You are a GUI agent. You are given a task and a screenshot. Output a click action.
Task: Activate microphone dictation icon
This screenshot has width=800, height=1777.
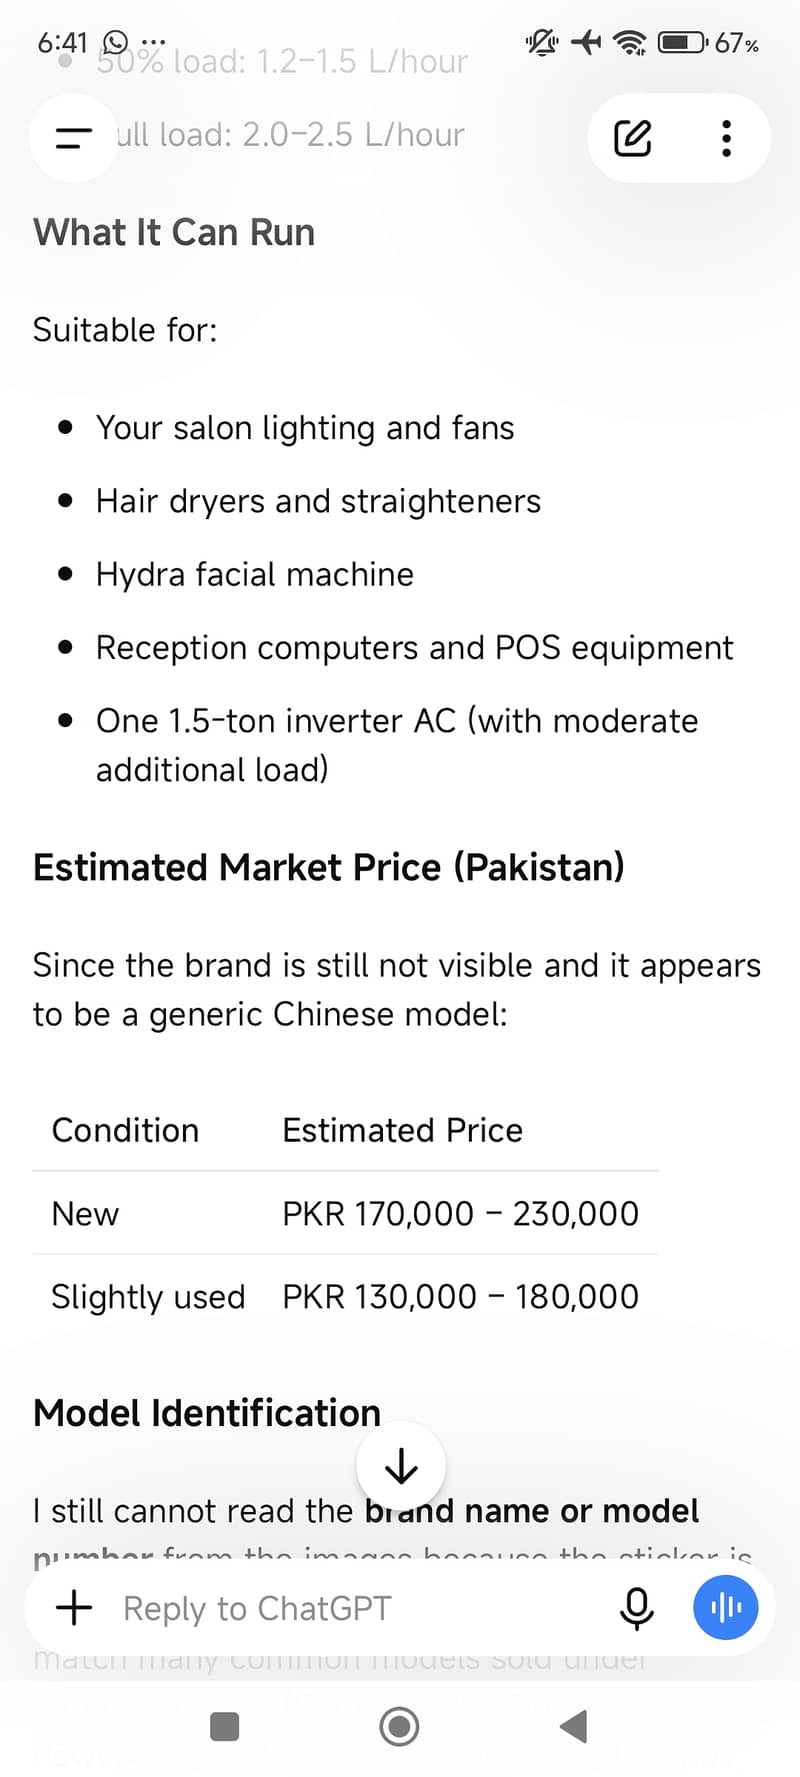click(x=637, y=1608)
